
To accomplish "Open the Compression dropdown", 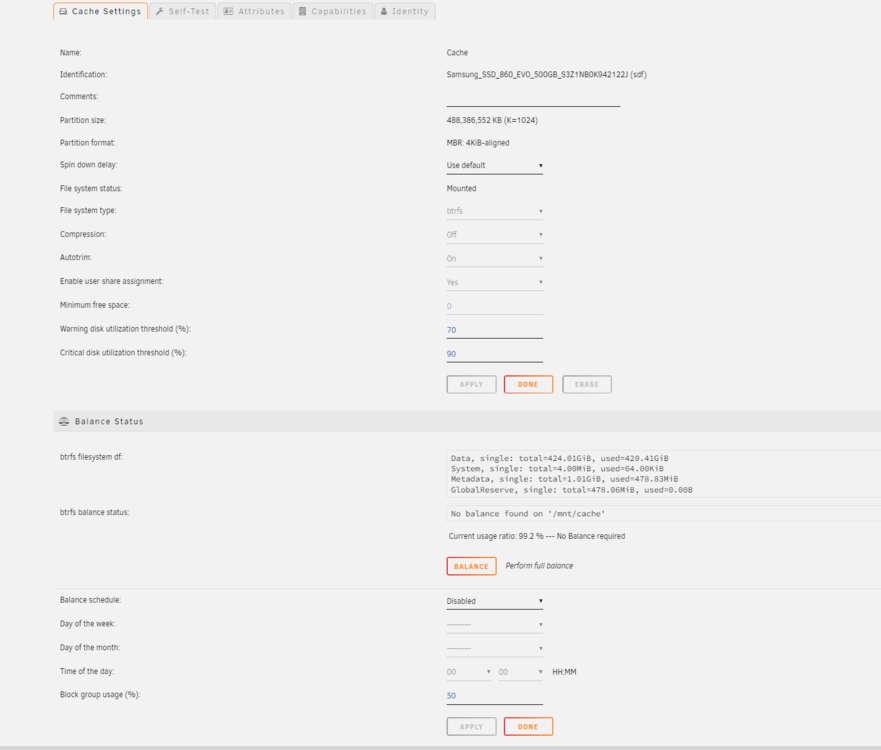I will (494, 235).
